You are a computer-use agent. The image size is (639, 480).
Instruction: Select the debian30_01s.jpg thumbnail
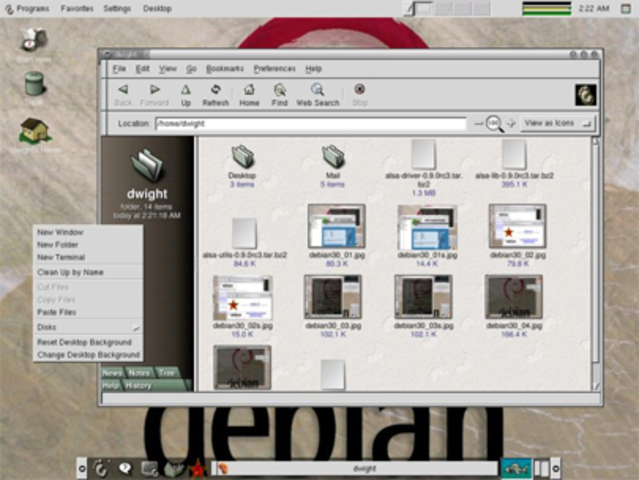[x=427, y=227]
